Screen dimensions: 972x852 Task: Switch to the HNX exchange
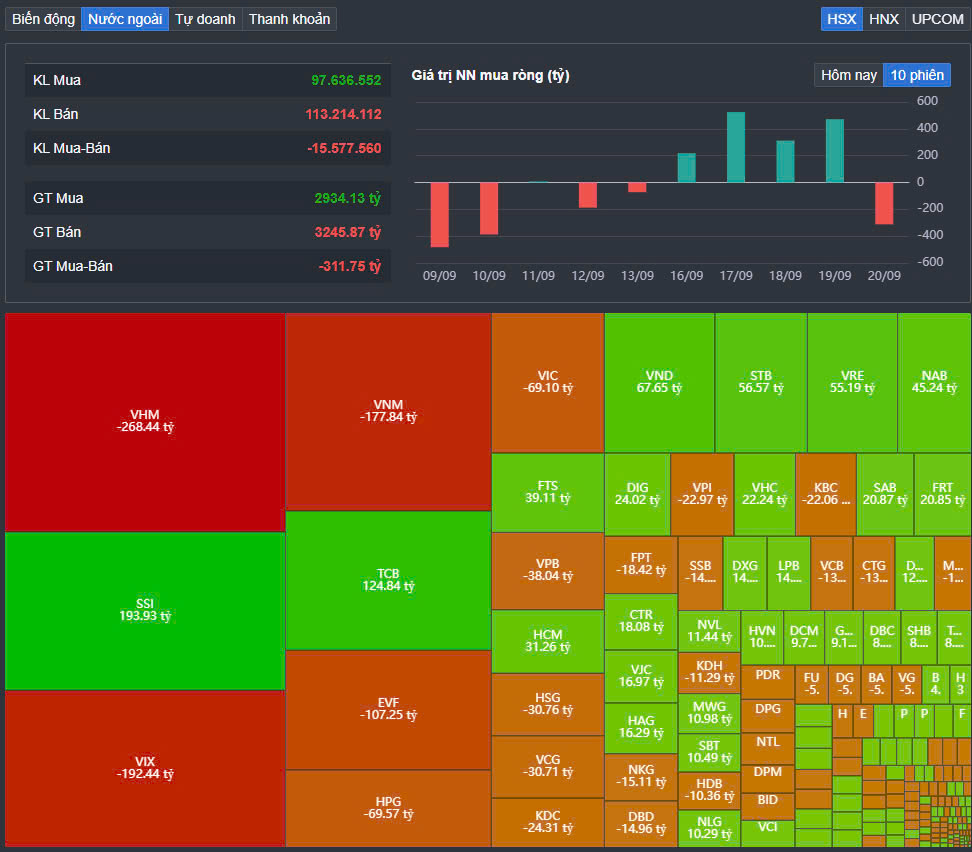coord(883,19)
